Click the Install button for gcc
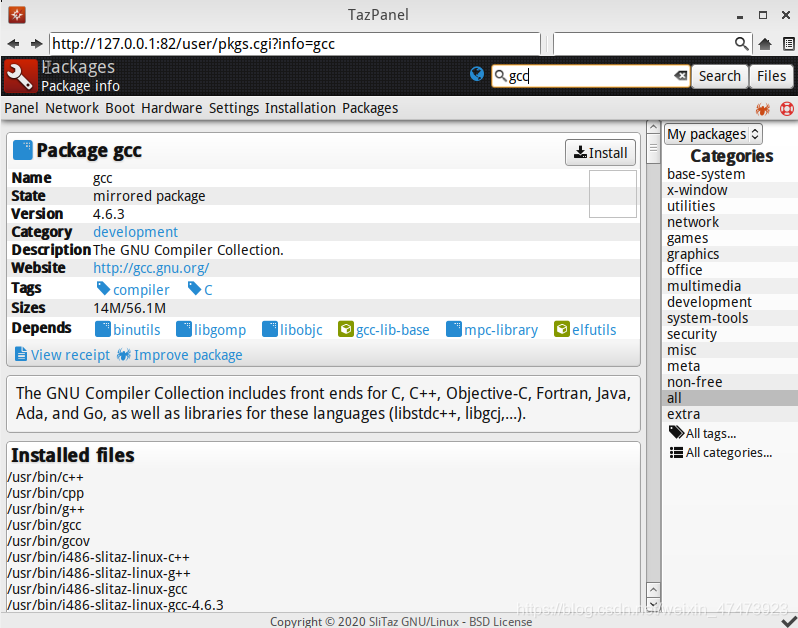Image resolution: width=798 pixels, height=628 pixels. click(600, 153)
